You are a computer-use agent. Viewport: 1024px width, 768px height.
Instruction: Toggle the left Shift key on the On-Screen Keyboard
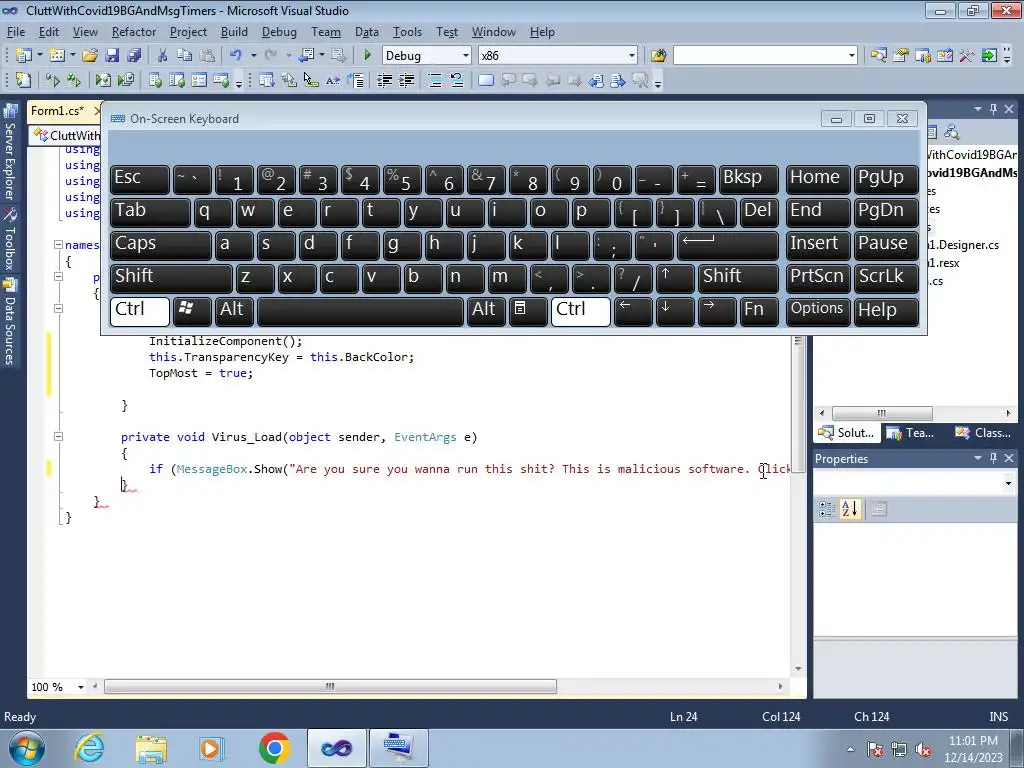[x=171, y=278]
